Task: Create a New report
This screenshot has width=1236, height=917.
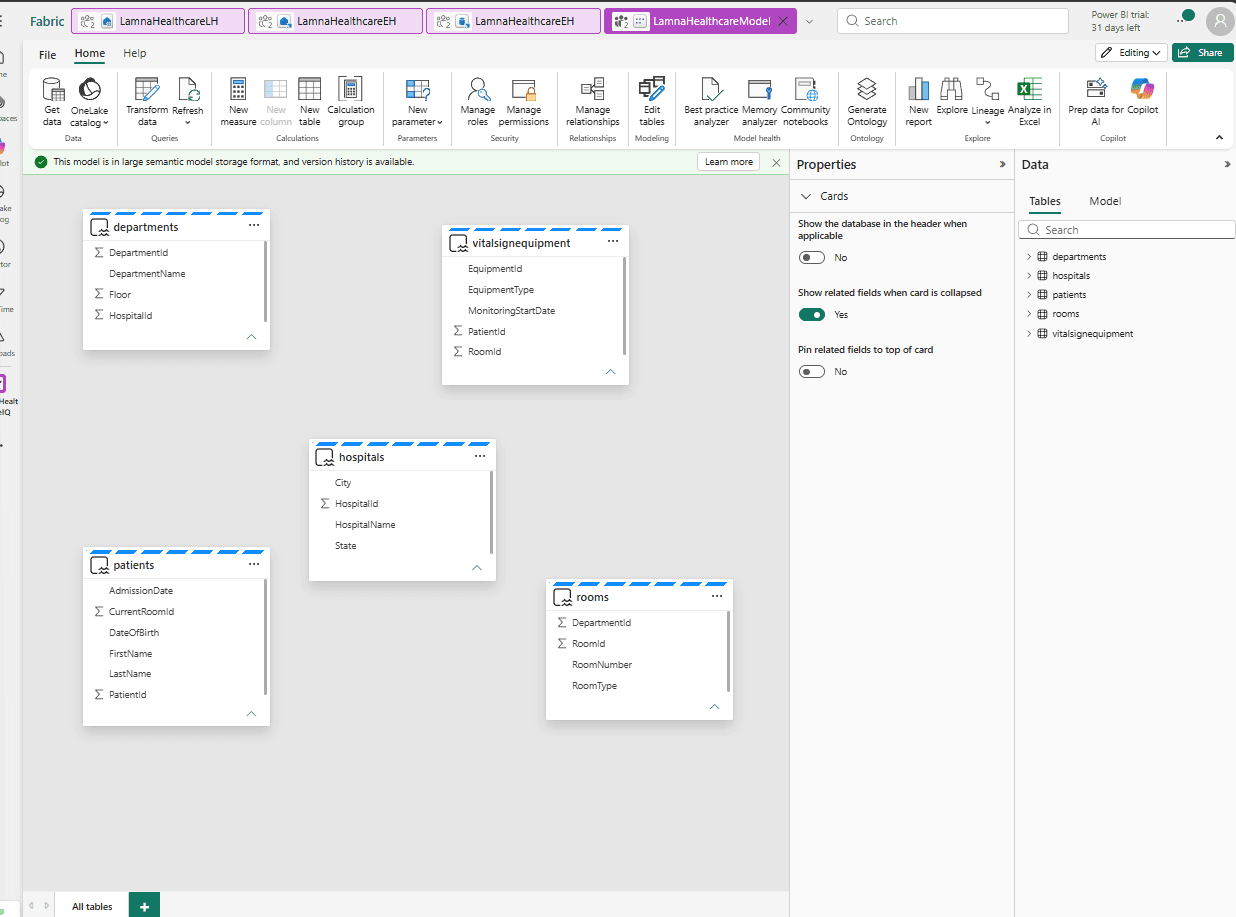Action: tap(919, 102)
